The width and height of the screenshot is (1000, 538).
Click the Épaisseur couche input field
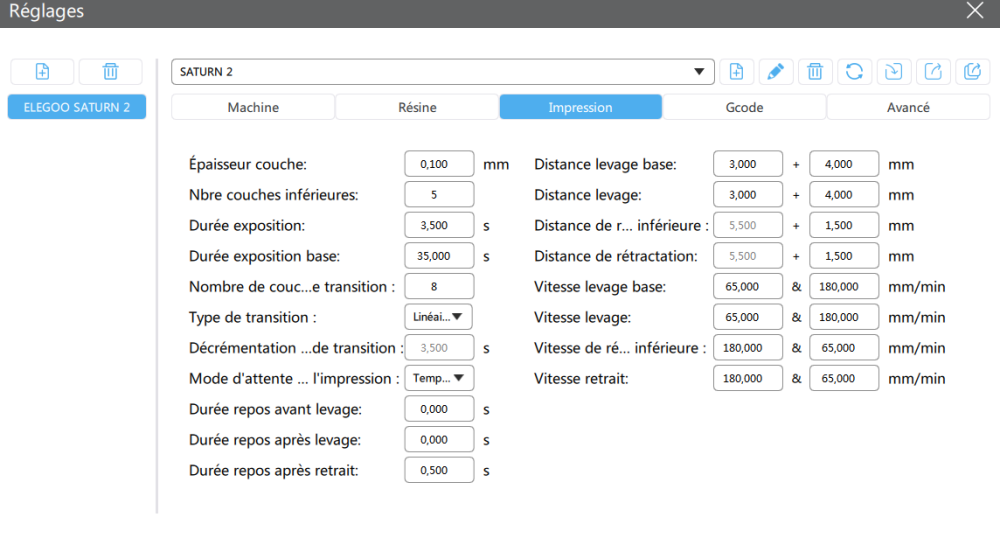coord(439,164)
